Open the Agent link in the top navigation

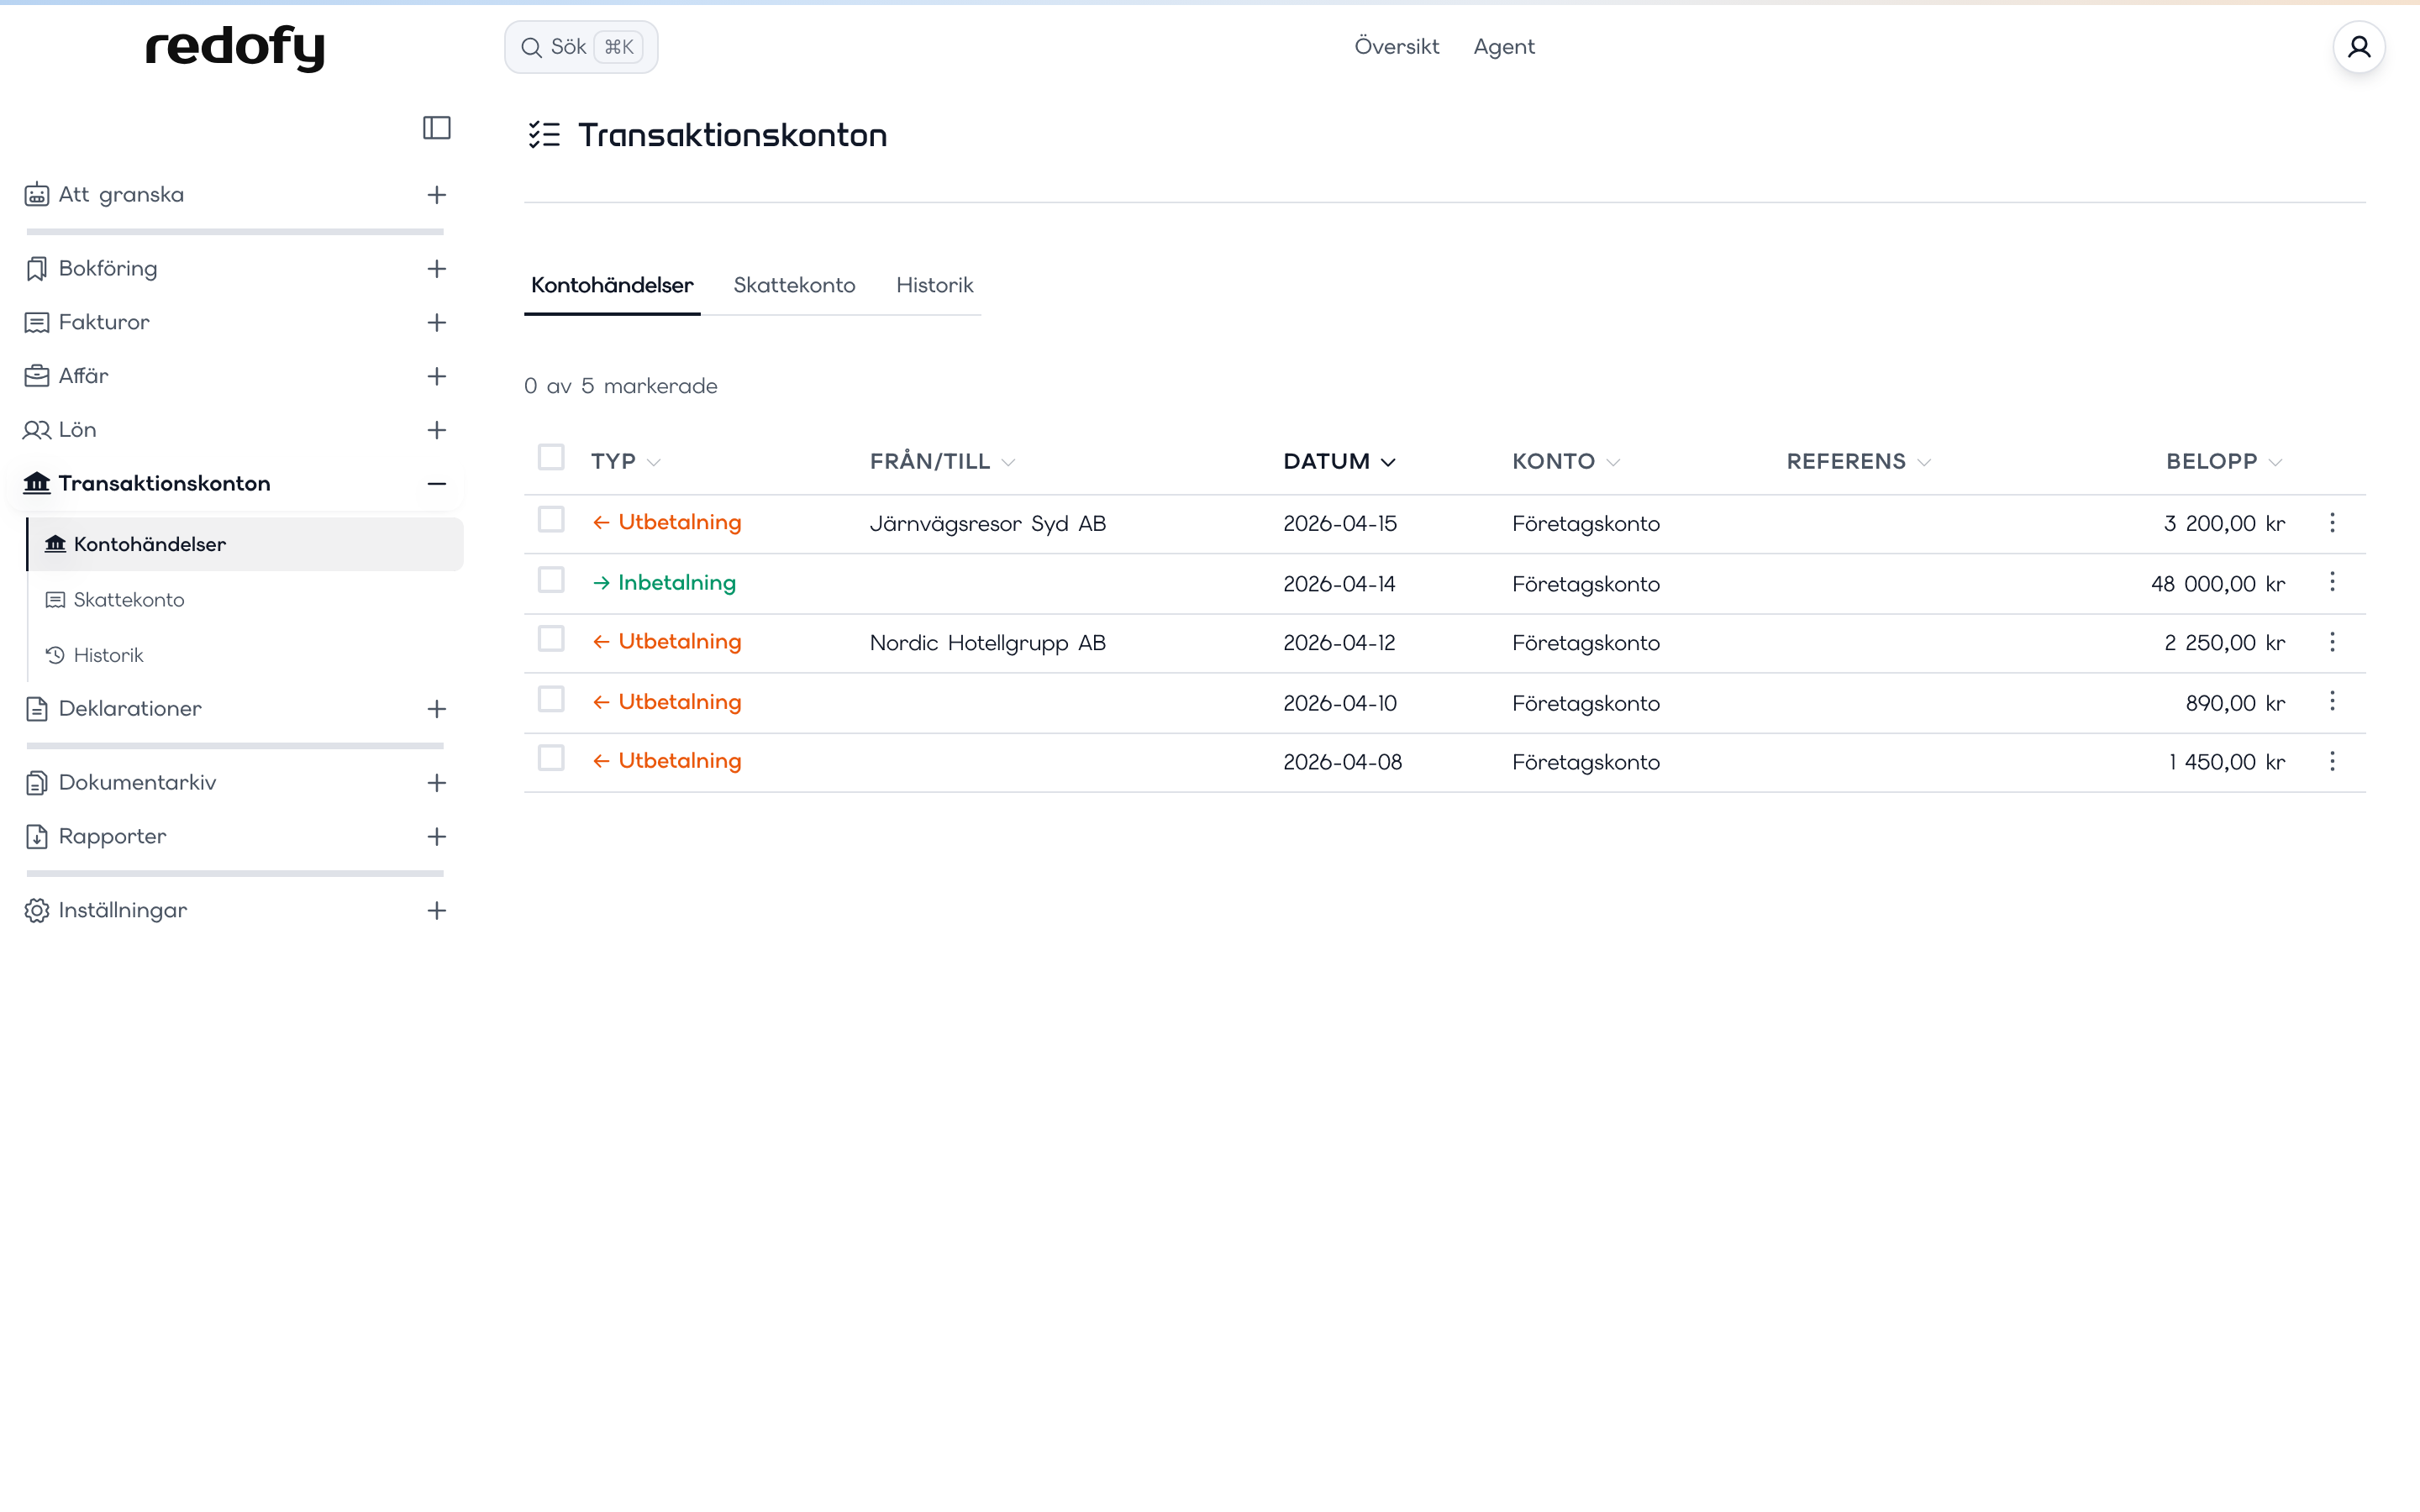[x=1503, y=47]
